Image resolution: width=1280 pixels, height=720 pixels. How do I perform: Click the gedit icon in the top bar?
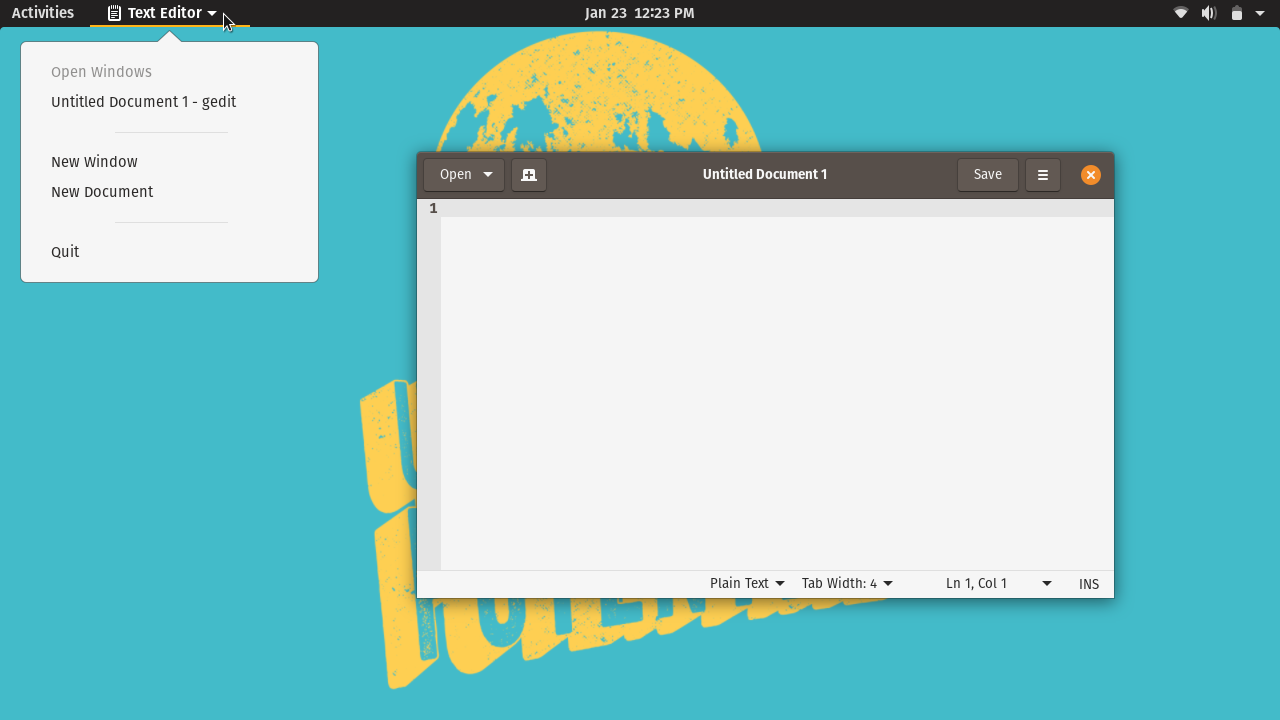[115, 13]
